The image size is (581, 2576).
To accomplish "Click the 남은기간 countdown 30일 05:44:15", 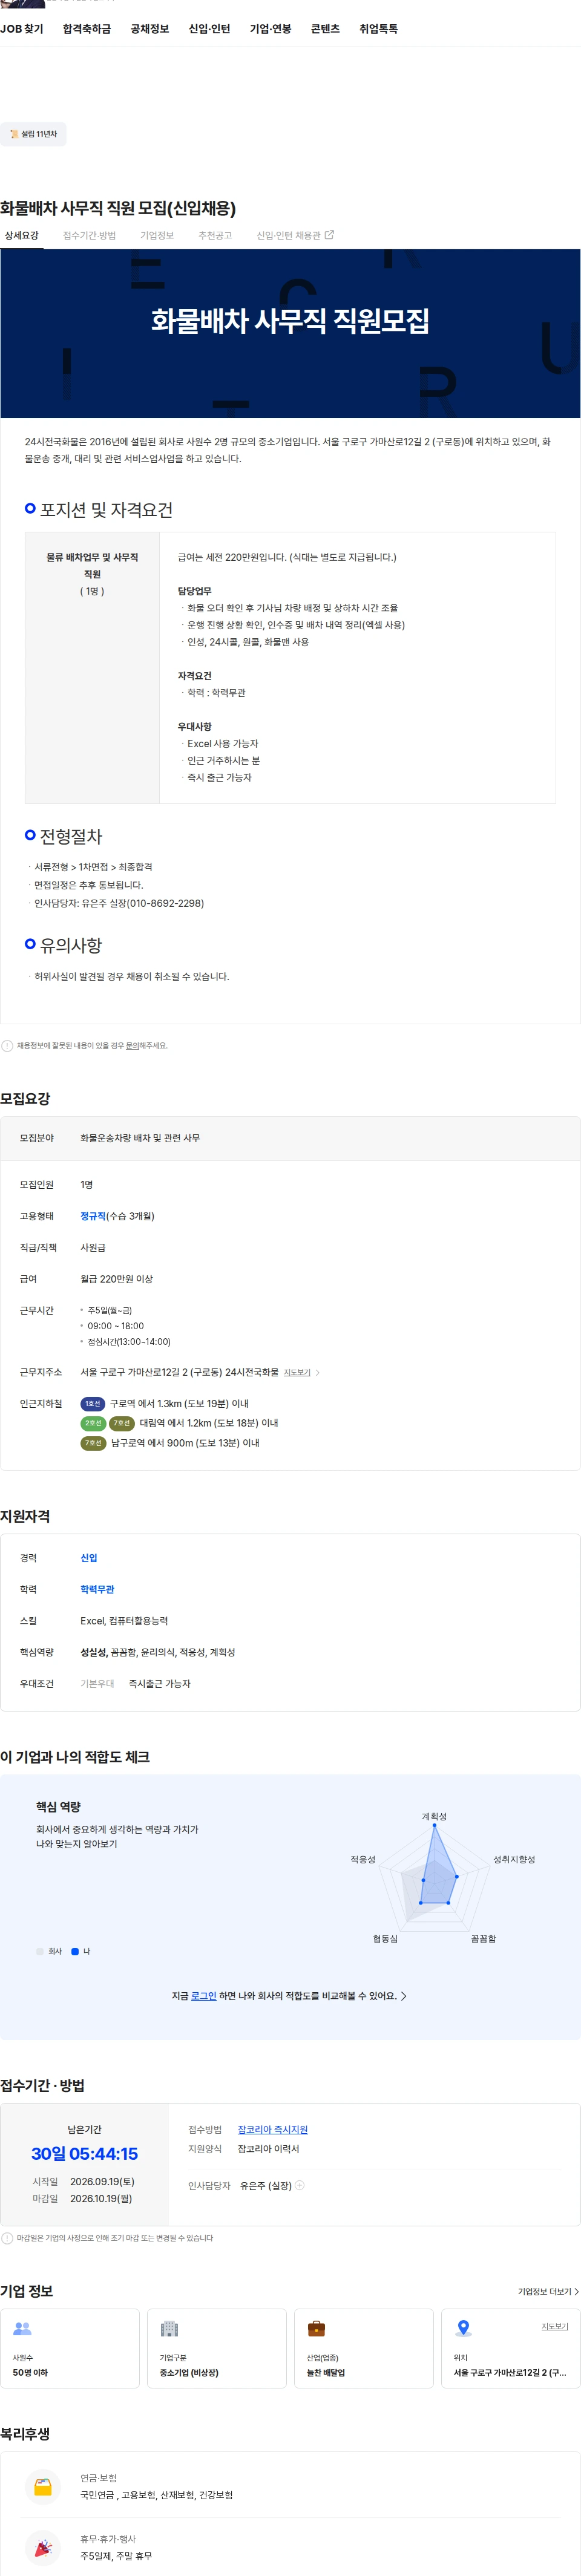I will [x=84, y=2154].
